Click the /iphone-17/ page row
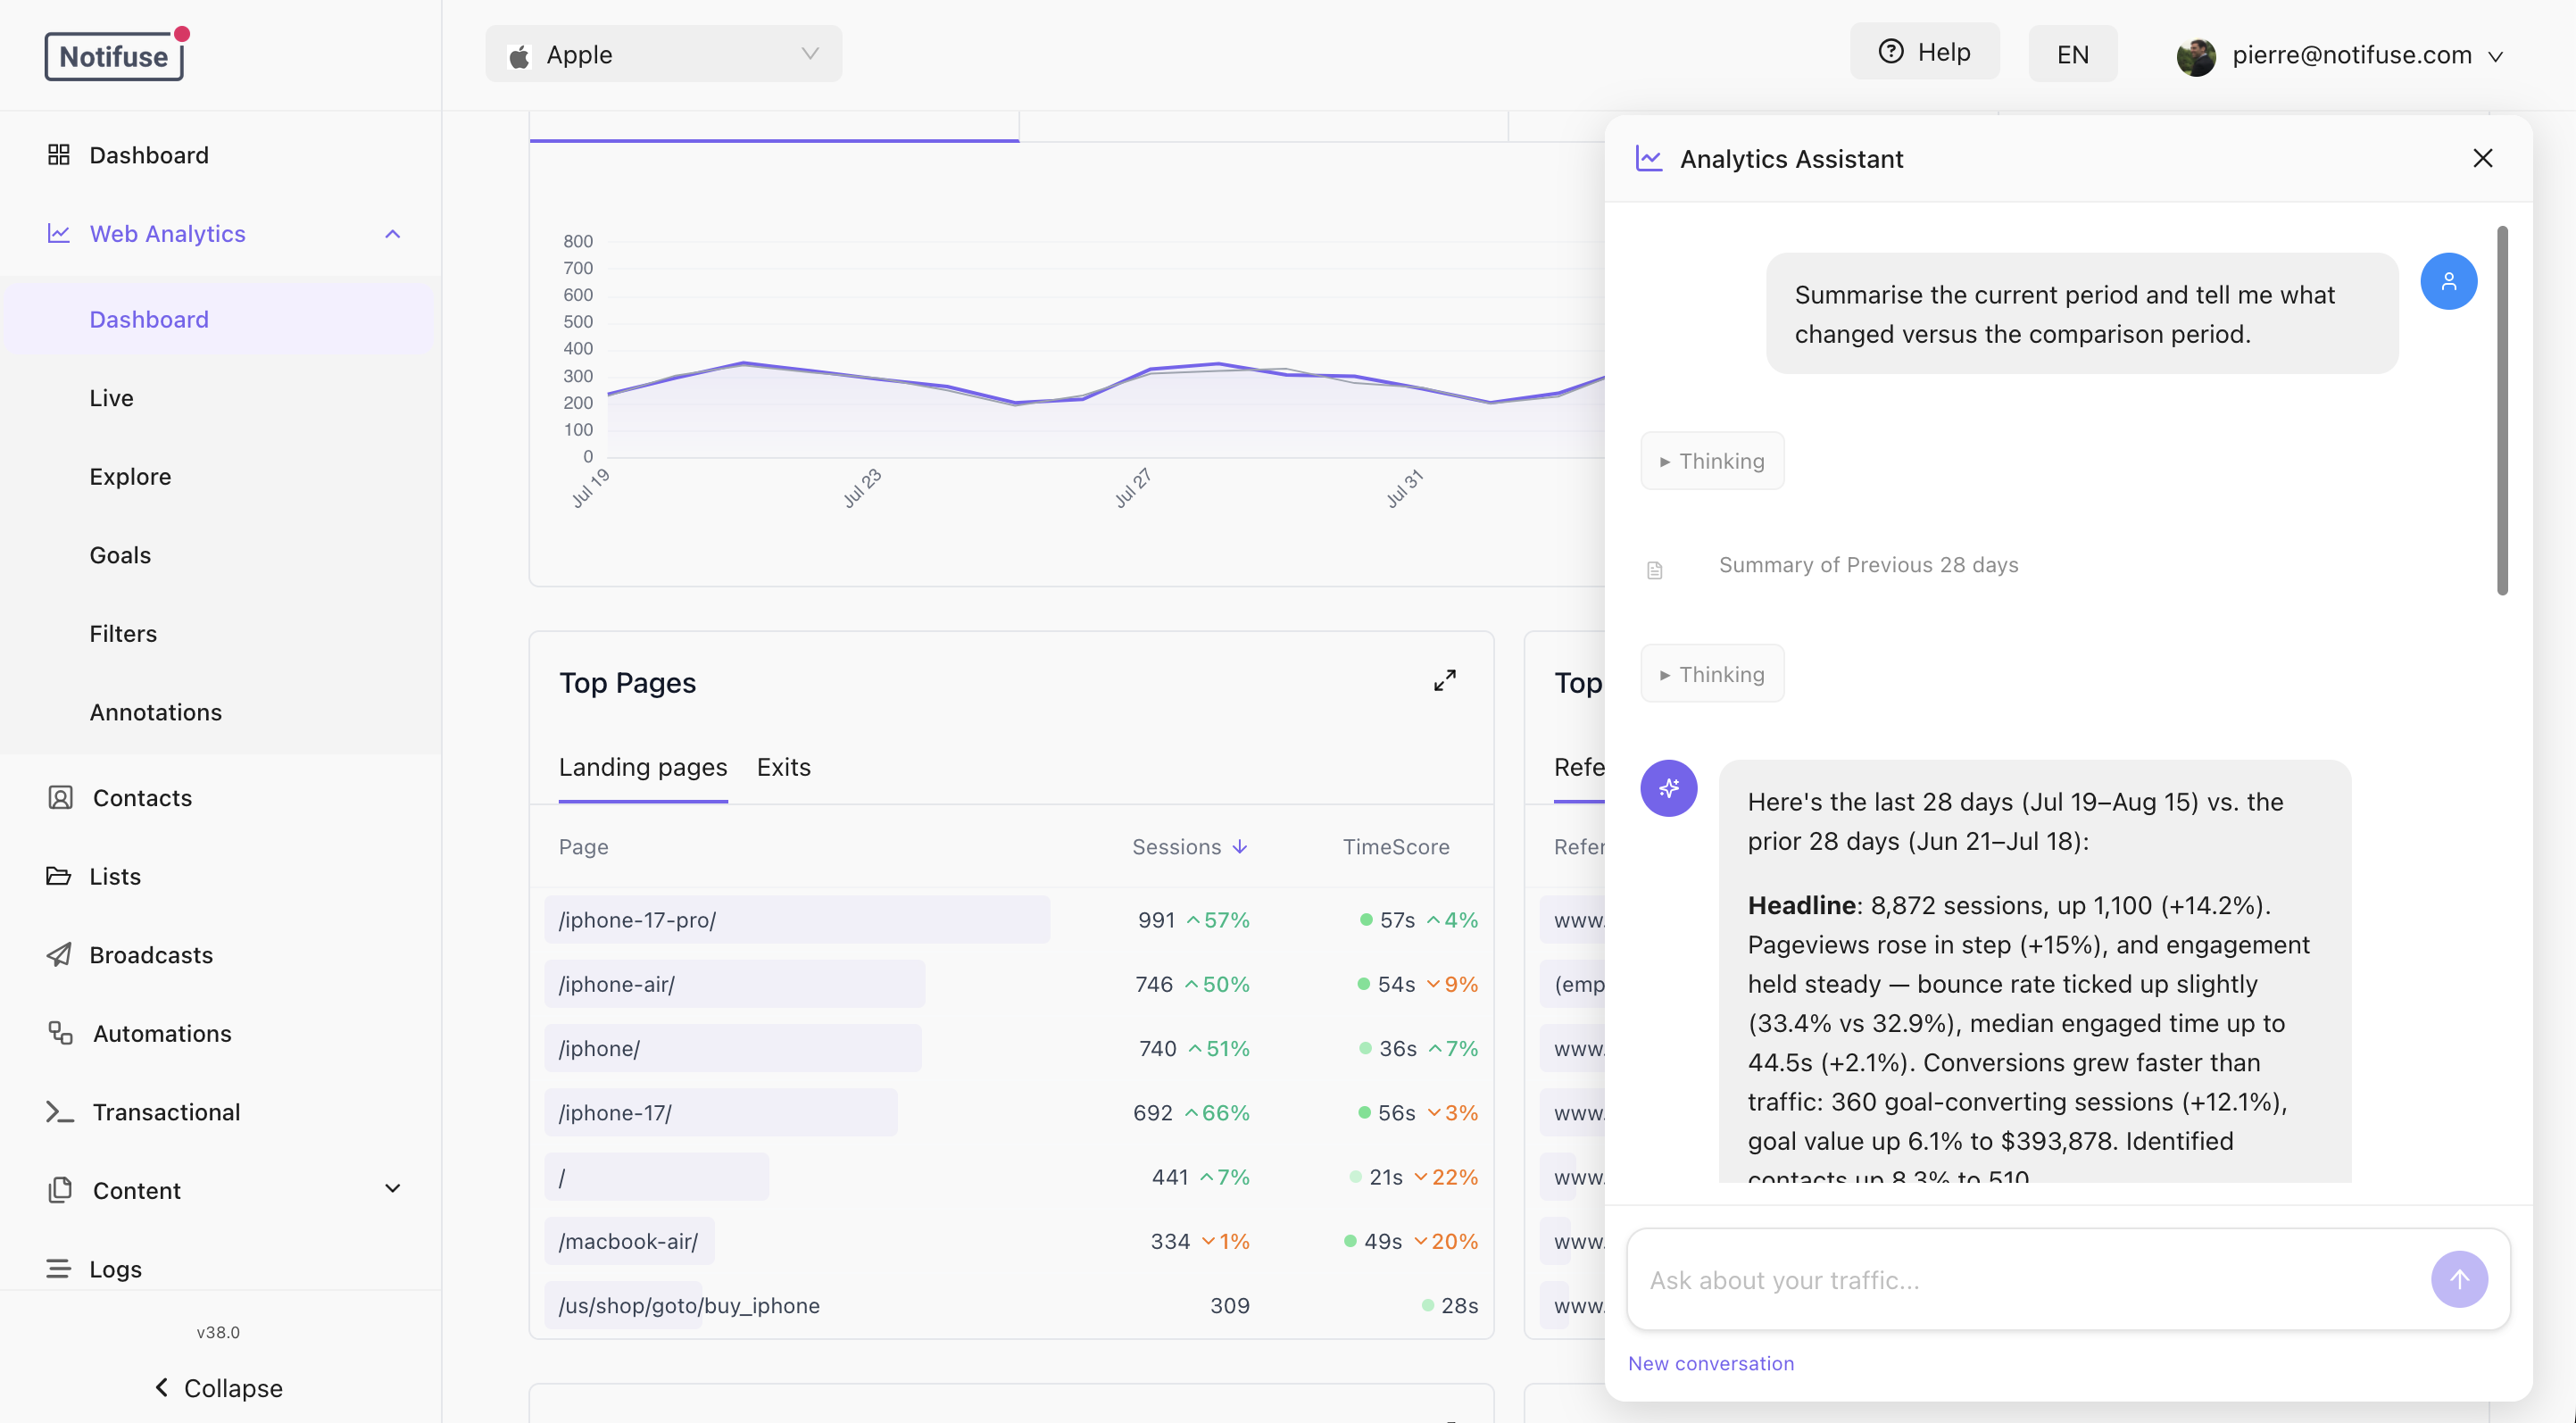The image size is (2576, 1423). click(x=1011, y=1112)
